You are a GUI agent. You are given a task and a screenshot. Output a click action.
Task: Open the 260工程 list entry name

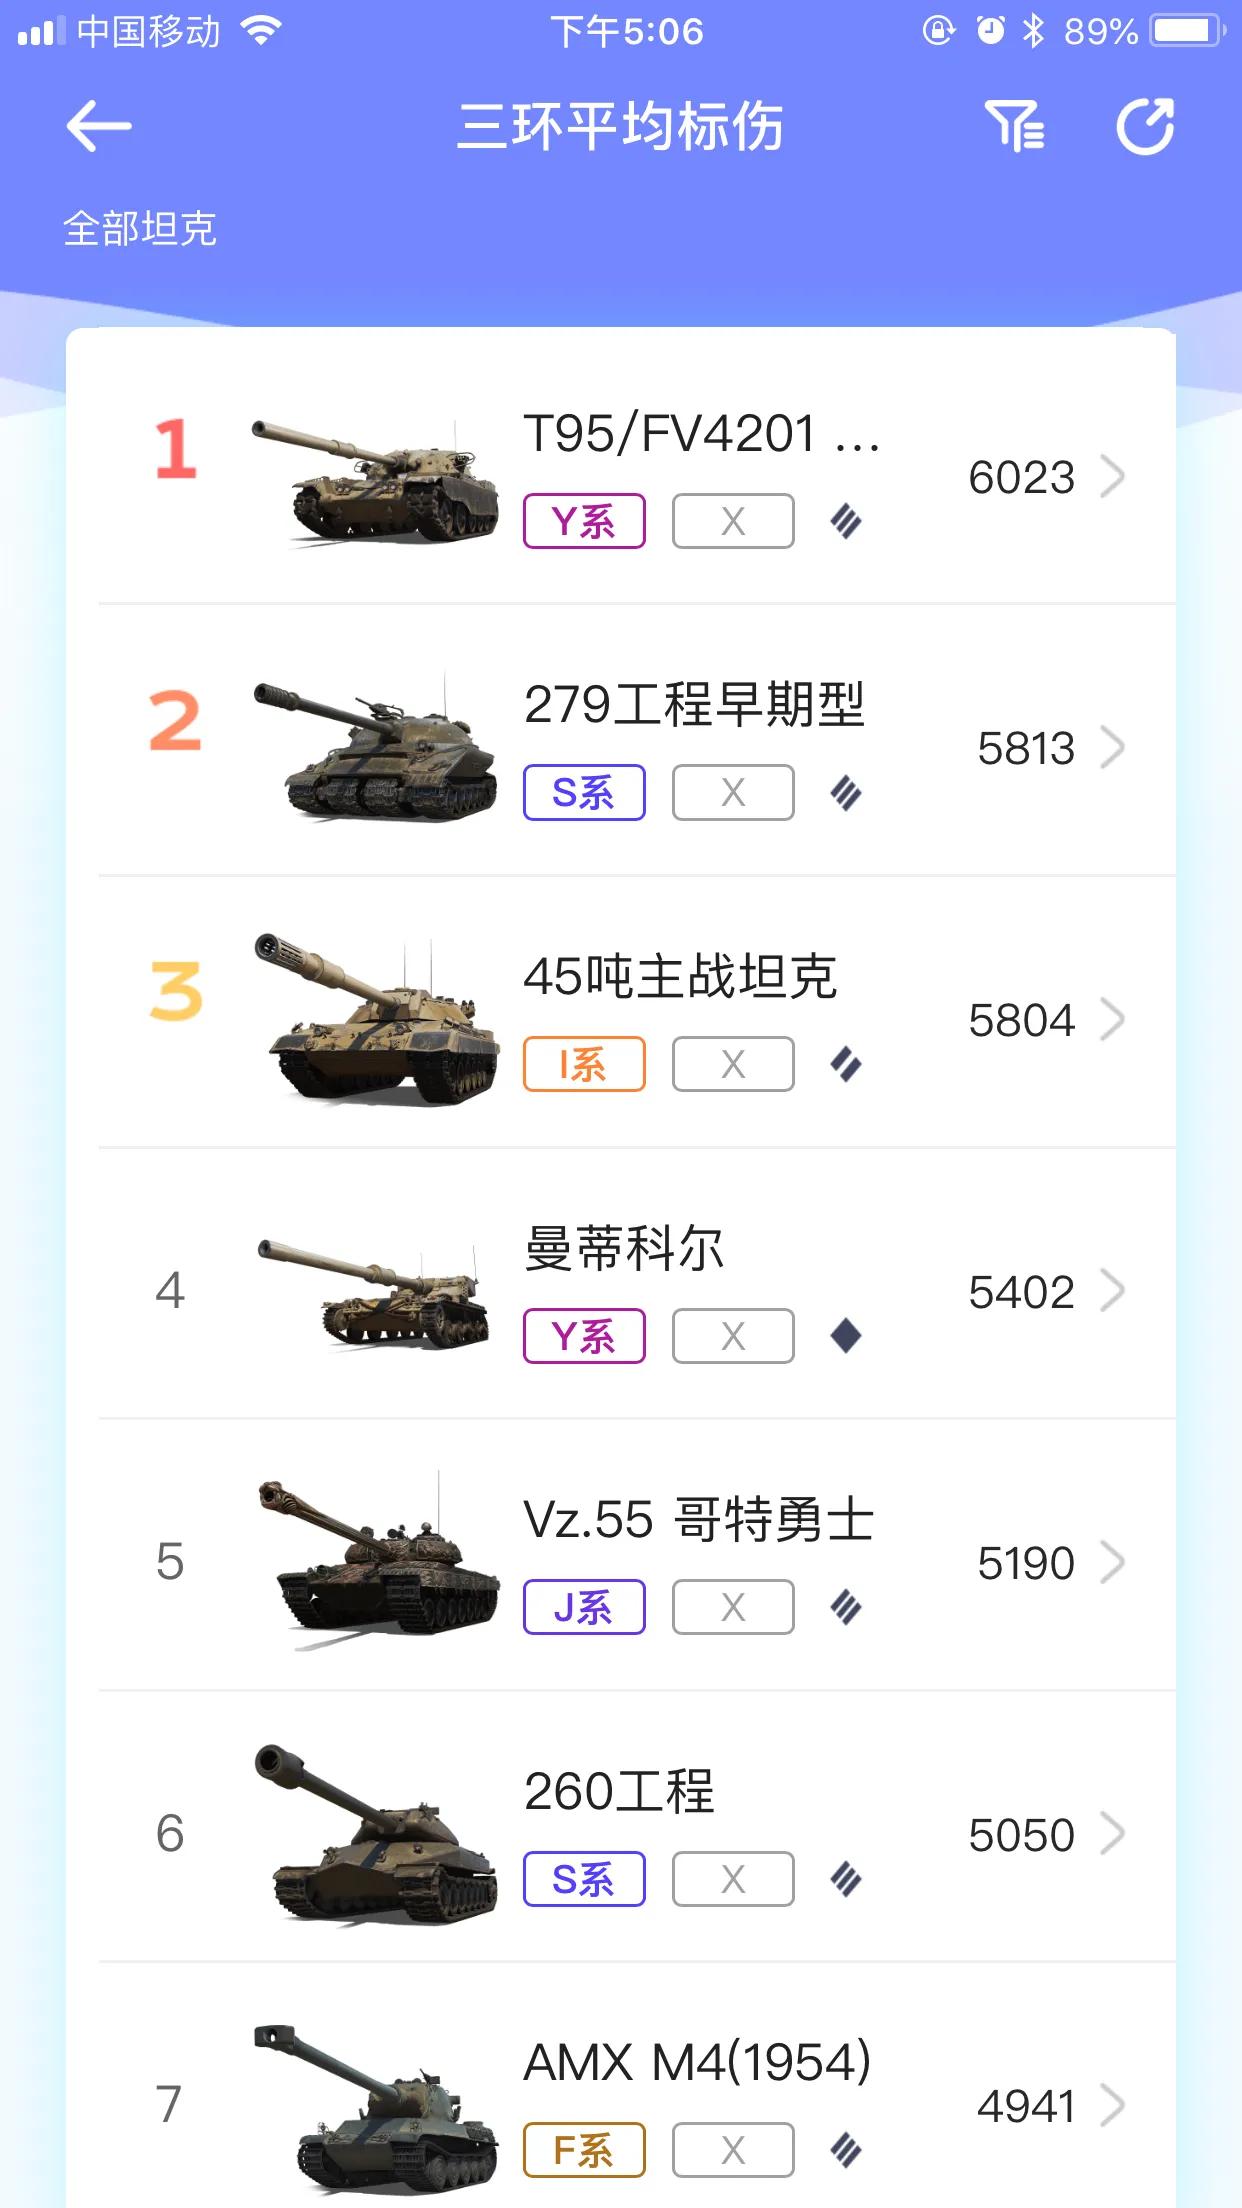[619, 1791]
